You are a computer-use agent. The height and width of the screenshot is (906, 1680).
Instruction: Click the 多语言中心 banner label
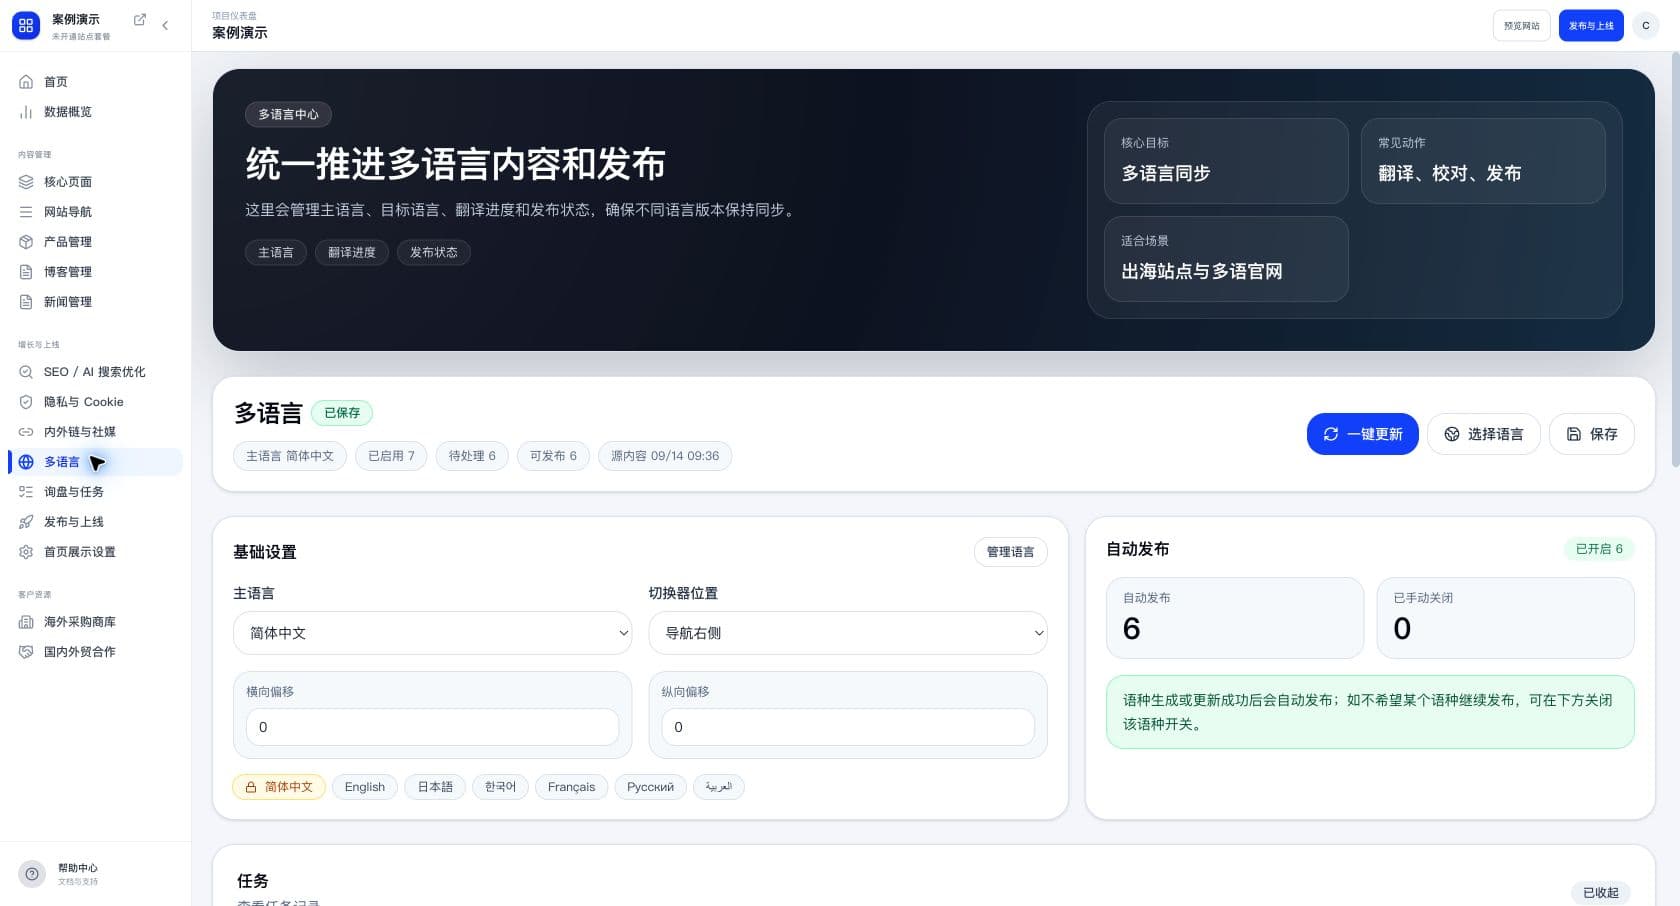[x=288, y=114]
